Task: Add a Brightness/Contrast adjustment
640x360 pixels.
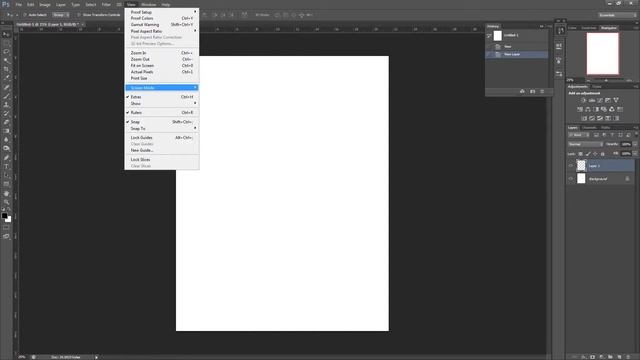Action: [583, 100]
